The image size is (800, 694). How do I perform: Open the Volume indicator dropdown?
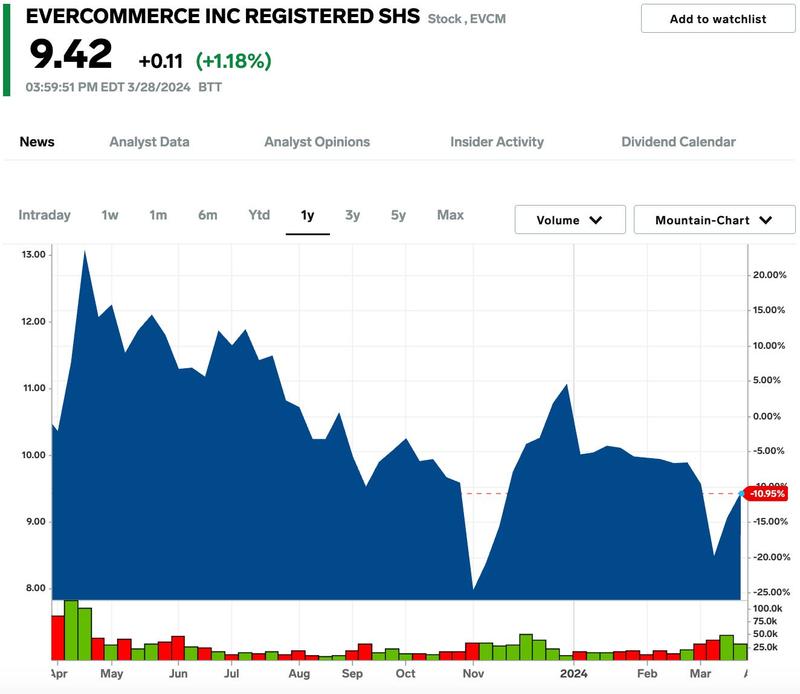coord(570,220)
